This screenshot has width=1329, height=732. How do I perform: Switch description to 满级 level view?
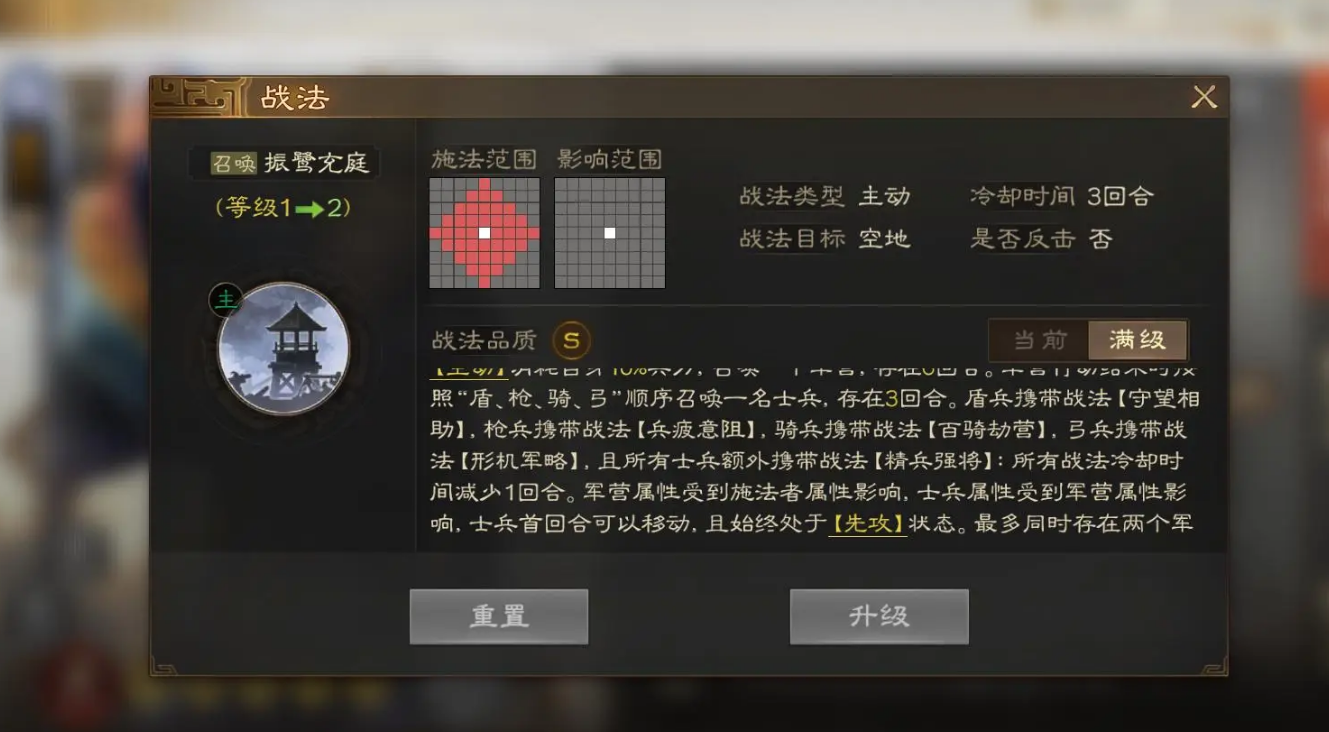pyautogui.click(x=1137, y=340)
